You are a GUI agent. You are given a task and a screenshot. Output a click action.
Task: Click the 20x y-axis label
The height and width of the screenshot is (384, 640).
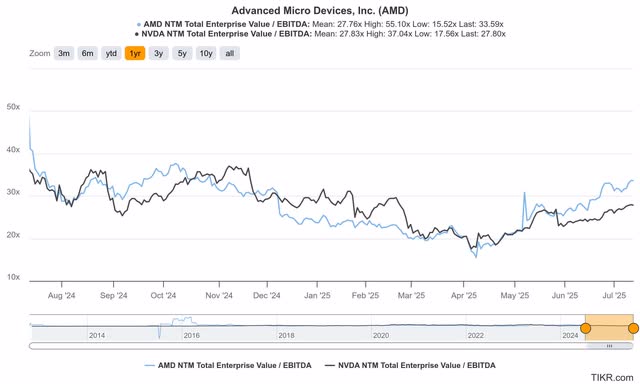point(13,235)
